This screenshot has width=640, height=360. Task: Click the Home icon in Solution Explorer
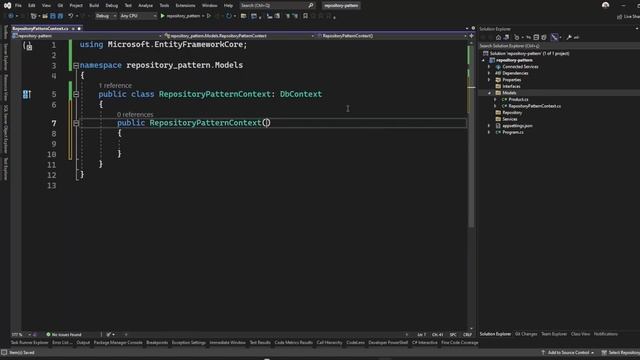[498, 37]
